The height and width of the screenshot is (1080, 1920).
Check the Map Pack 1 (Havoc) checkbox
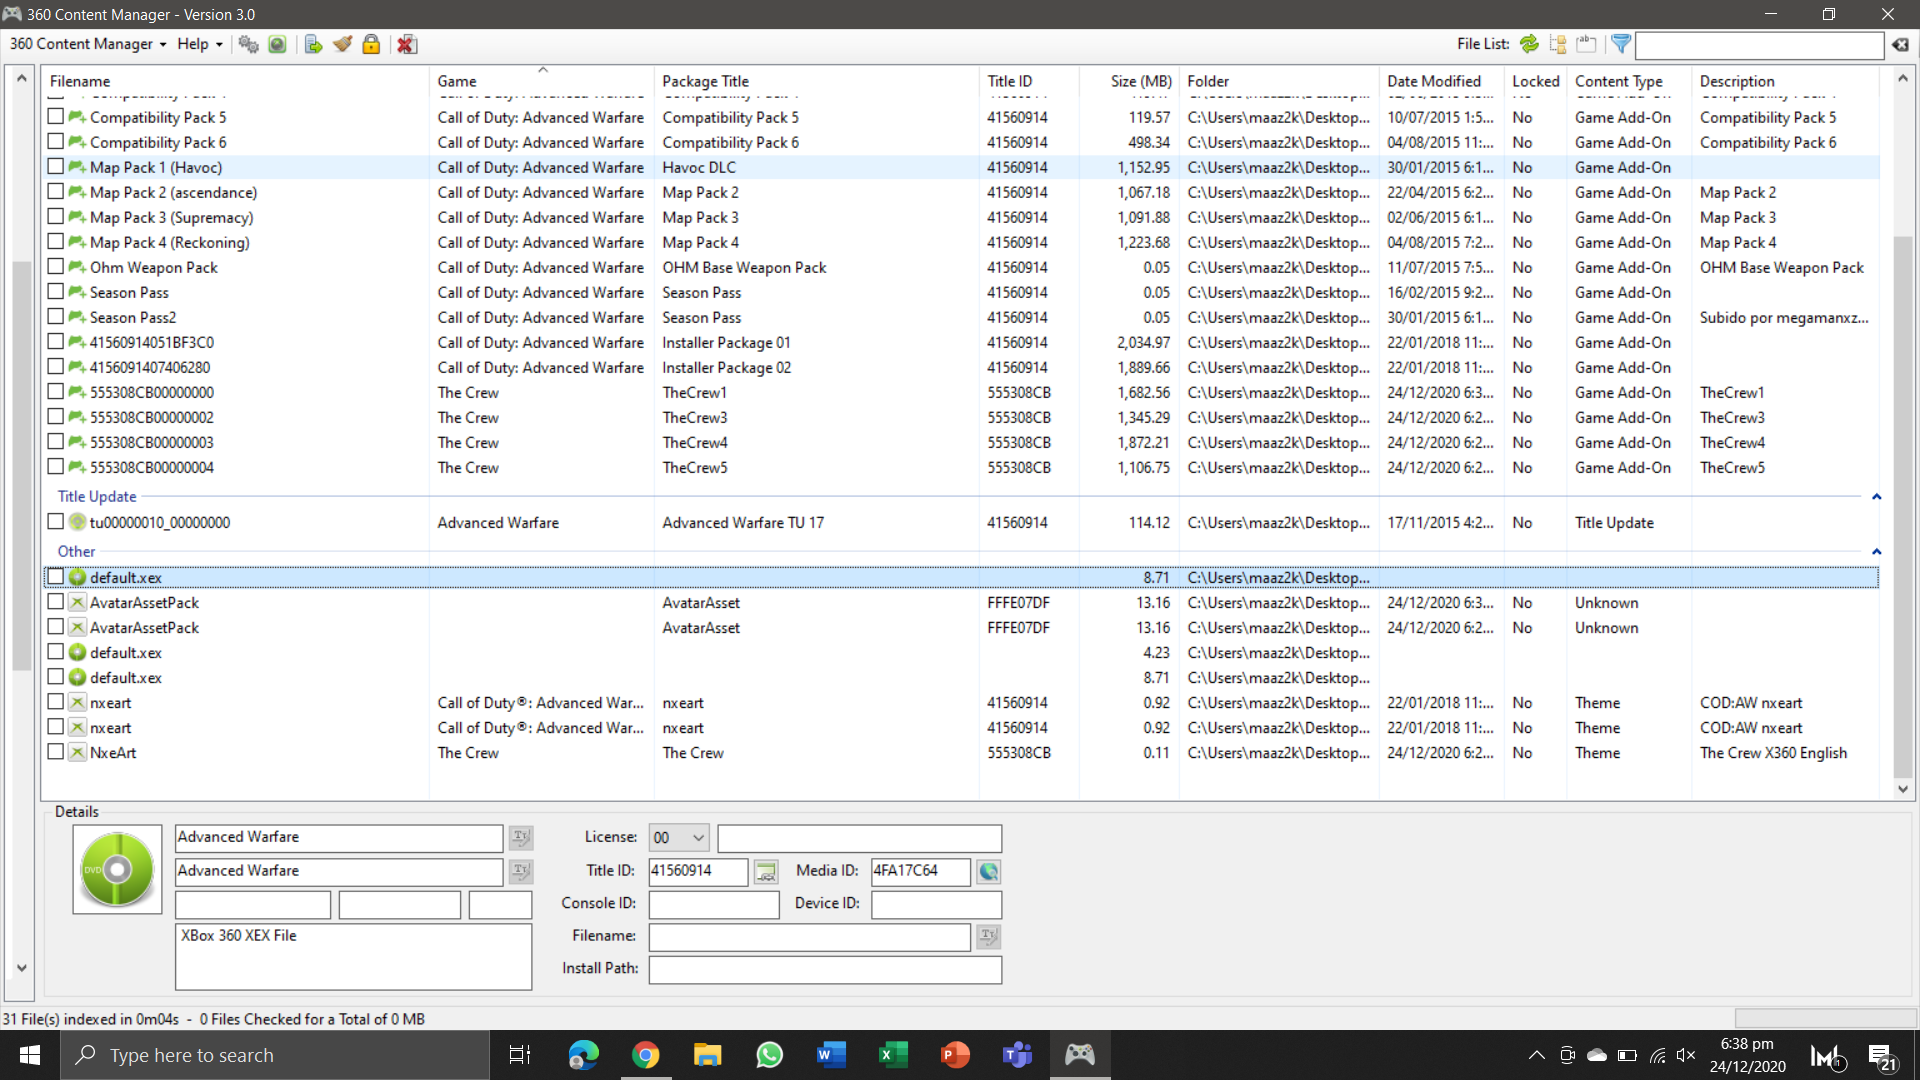(x=56, y=167)
